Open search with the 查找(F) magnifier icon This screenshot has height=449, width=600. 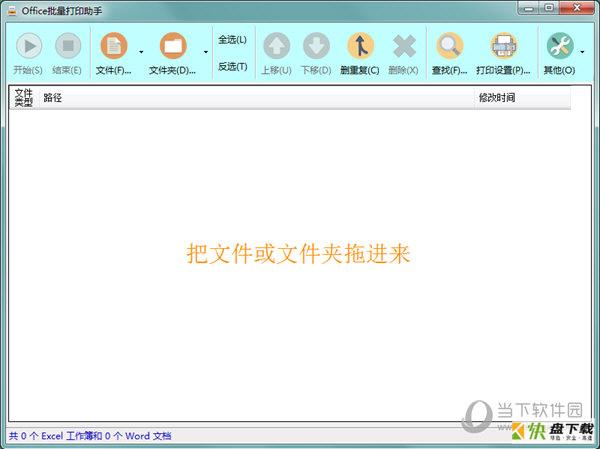click(x=450, y=46)
